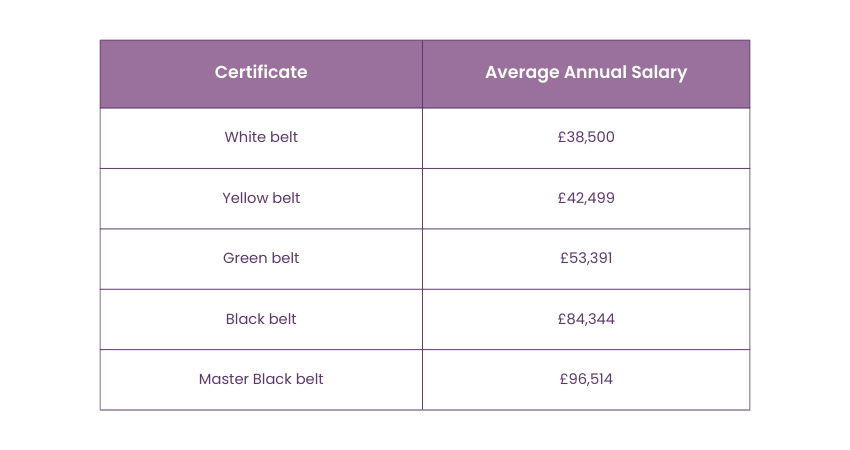Click the word Master in the last row

(224, 379)
